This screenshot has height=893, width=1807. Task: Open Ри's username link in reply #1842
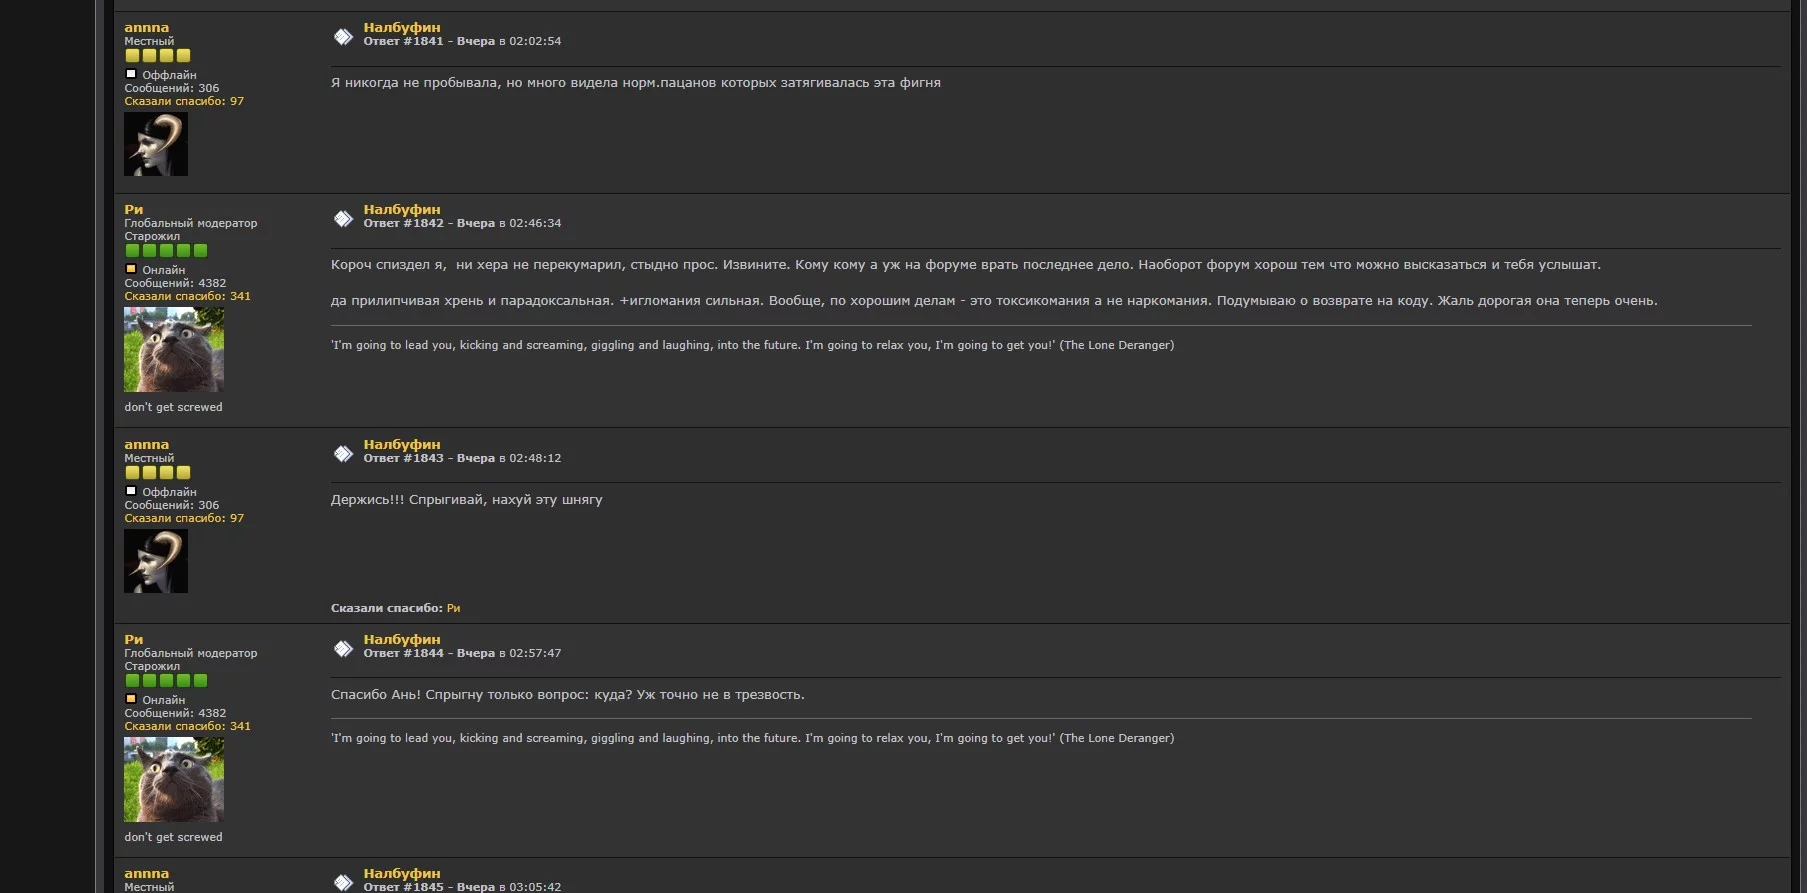[x=134, y=210]
